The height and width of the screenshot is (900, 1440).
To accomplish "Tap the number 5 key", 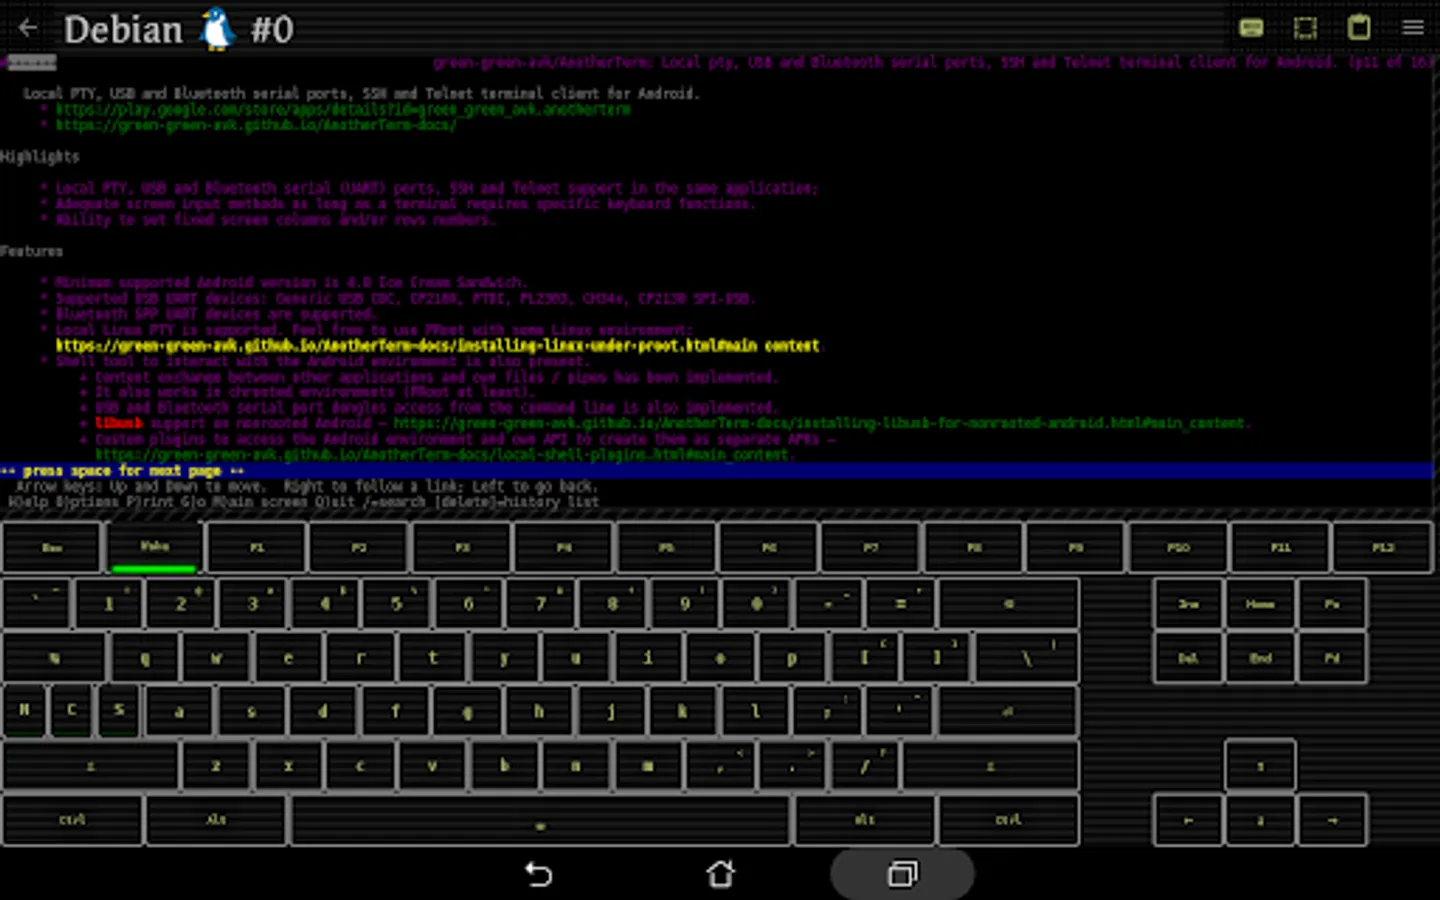I will pyautogui.click(x=397, y=603).
